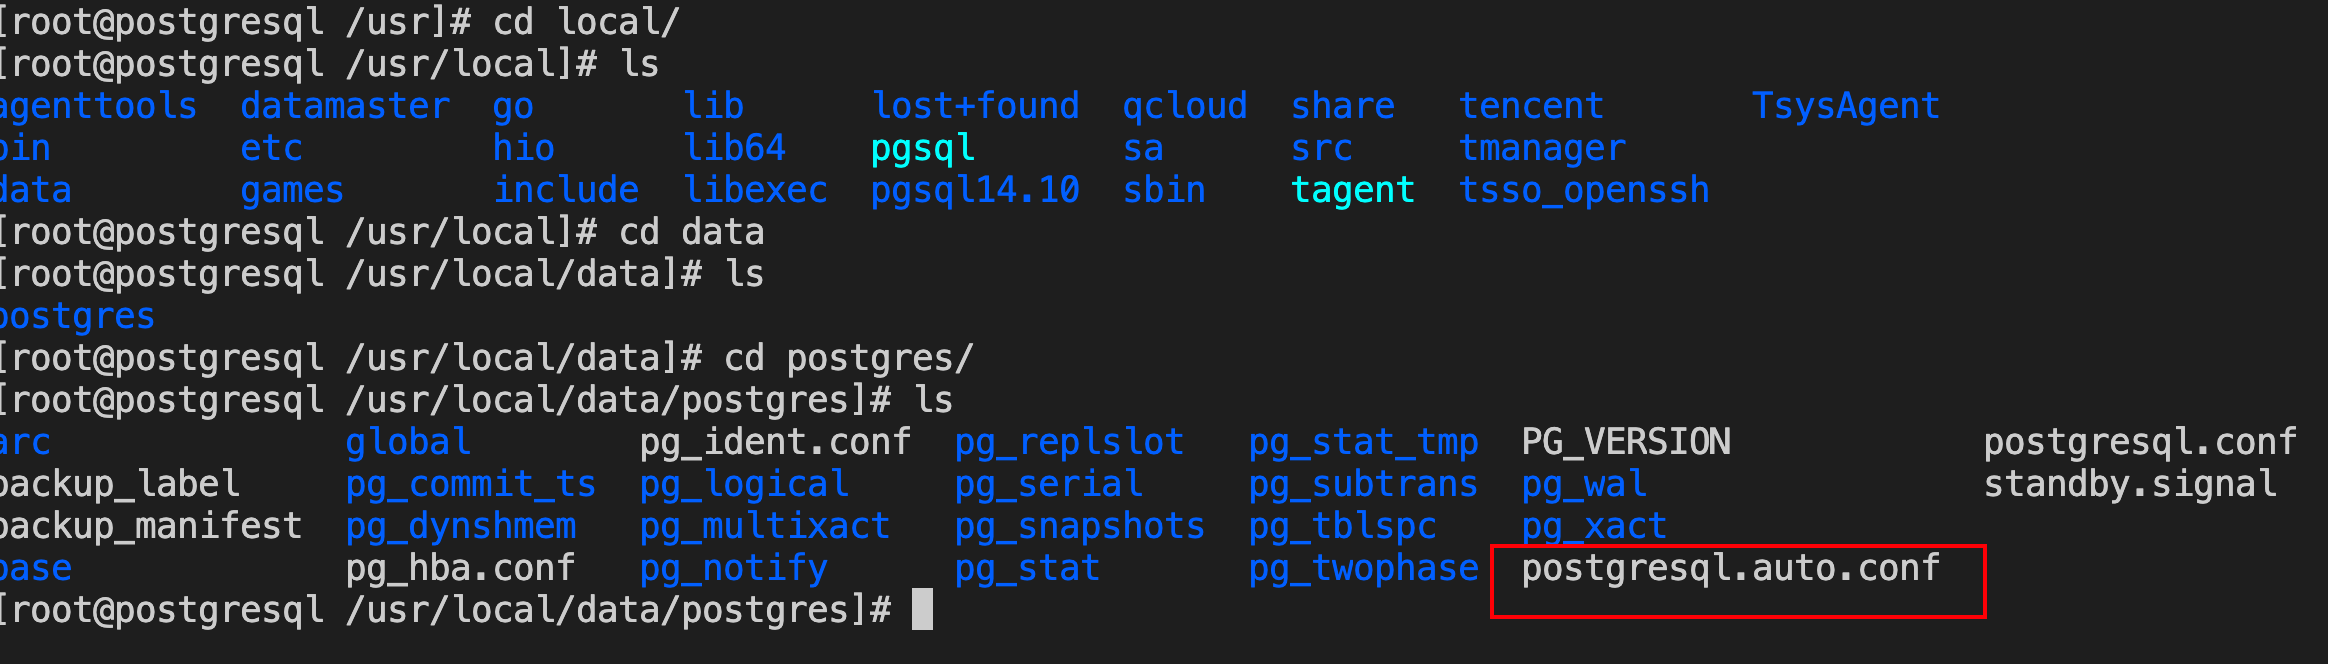This screenshot has width=2328, height=664.
Task: Click the datamaster directory name
Action: (345, 106)
